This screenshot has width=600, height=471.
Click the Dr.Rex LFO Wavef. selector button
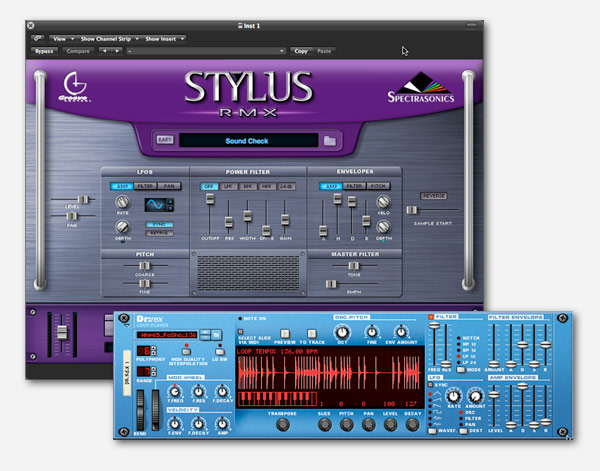(x=432, y=431)
